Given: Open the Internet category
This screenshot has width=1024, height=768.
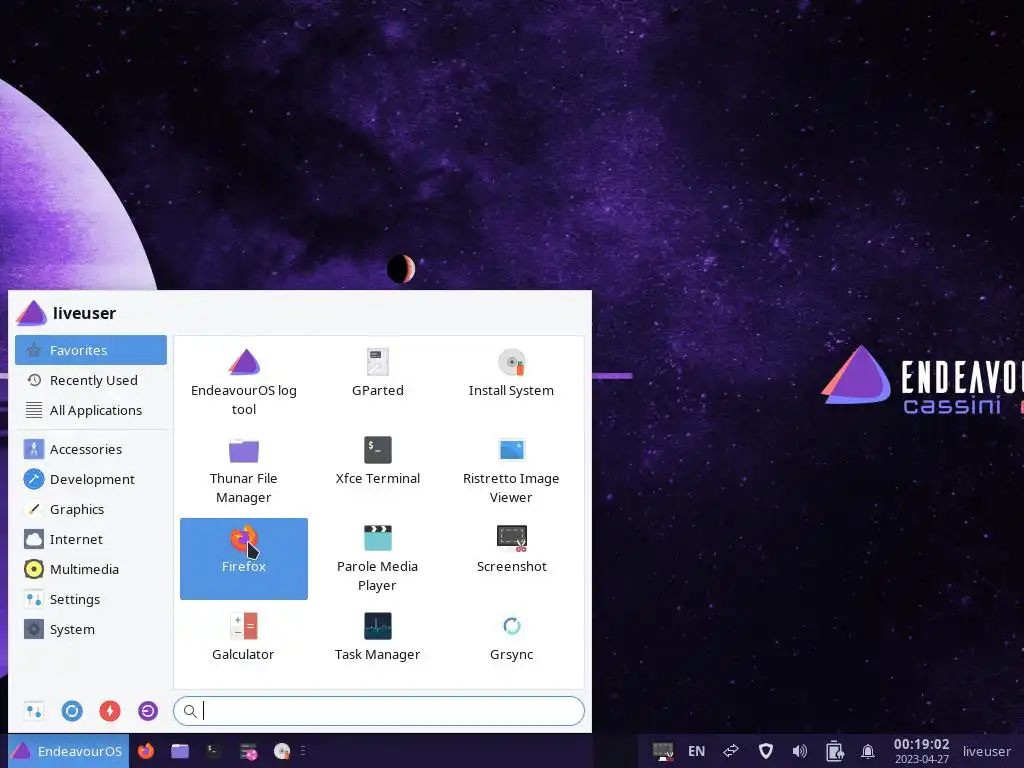Looking at the screenshot, I should click(x=91, y=539).
